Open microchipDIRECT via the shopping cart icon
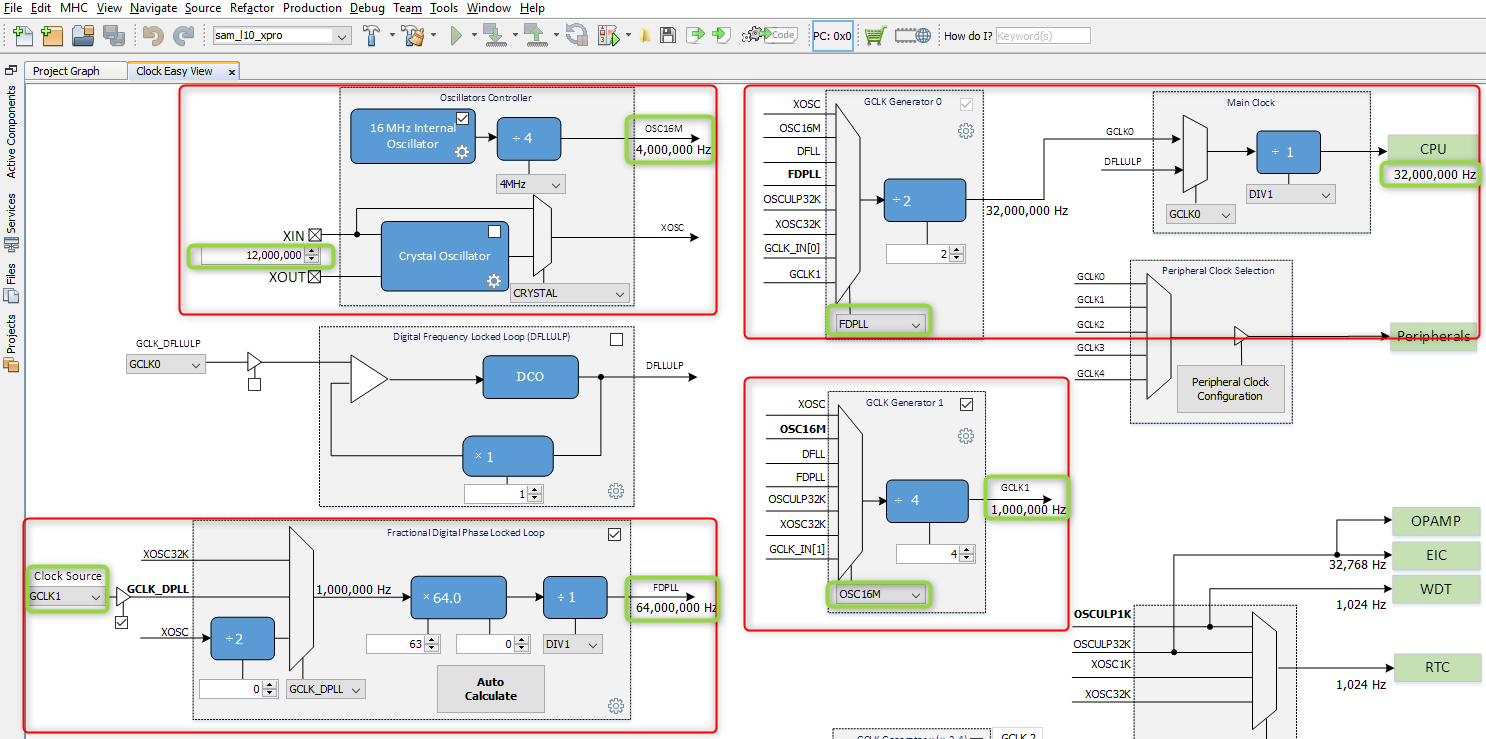 [875, 34]
